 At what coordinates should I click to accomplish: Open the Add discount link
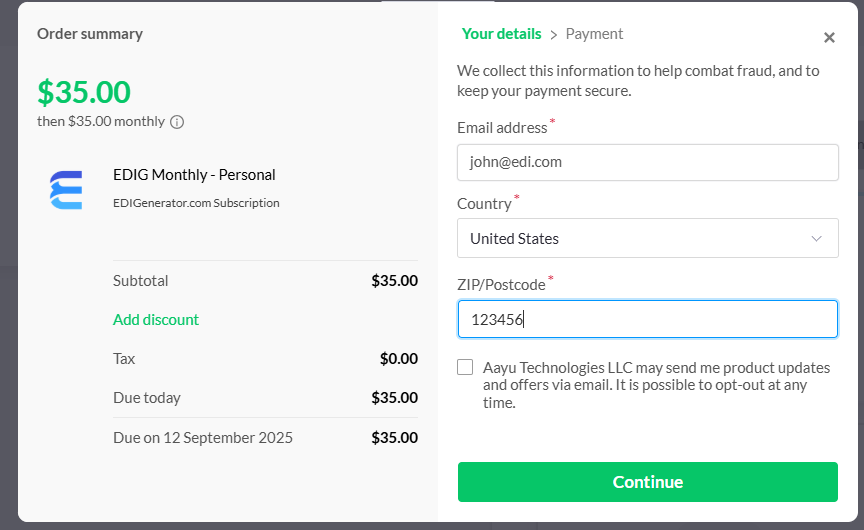tap(156, 320)
